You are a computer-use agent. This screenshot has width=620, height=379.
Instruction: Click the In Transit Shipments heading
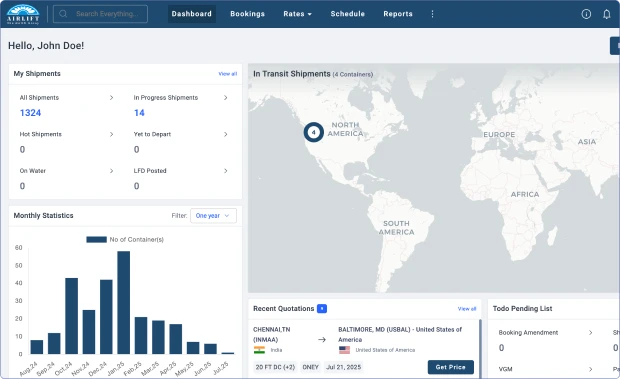click(292, 74)
